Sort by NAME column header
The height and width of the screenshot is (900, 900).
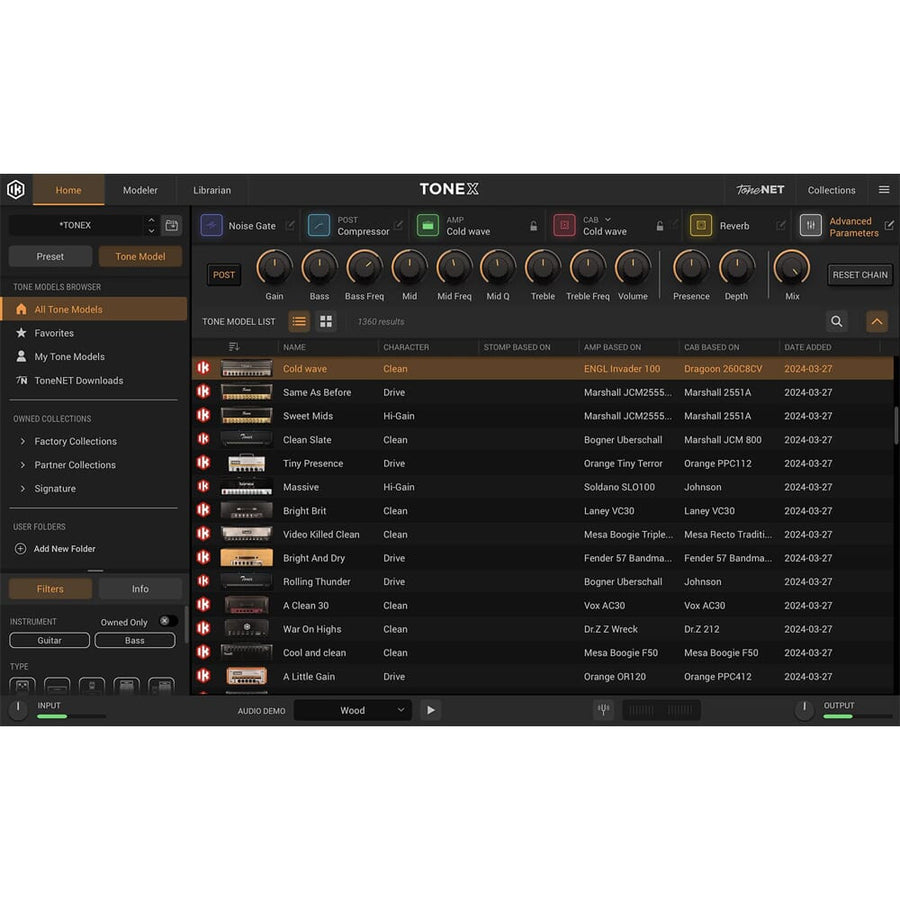294,347
